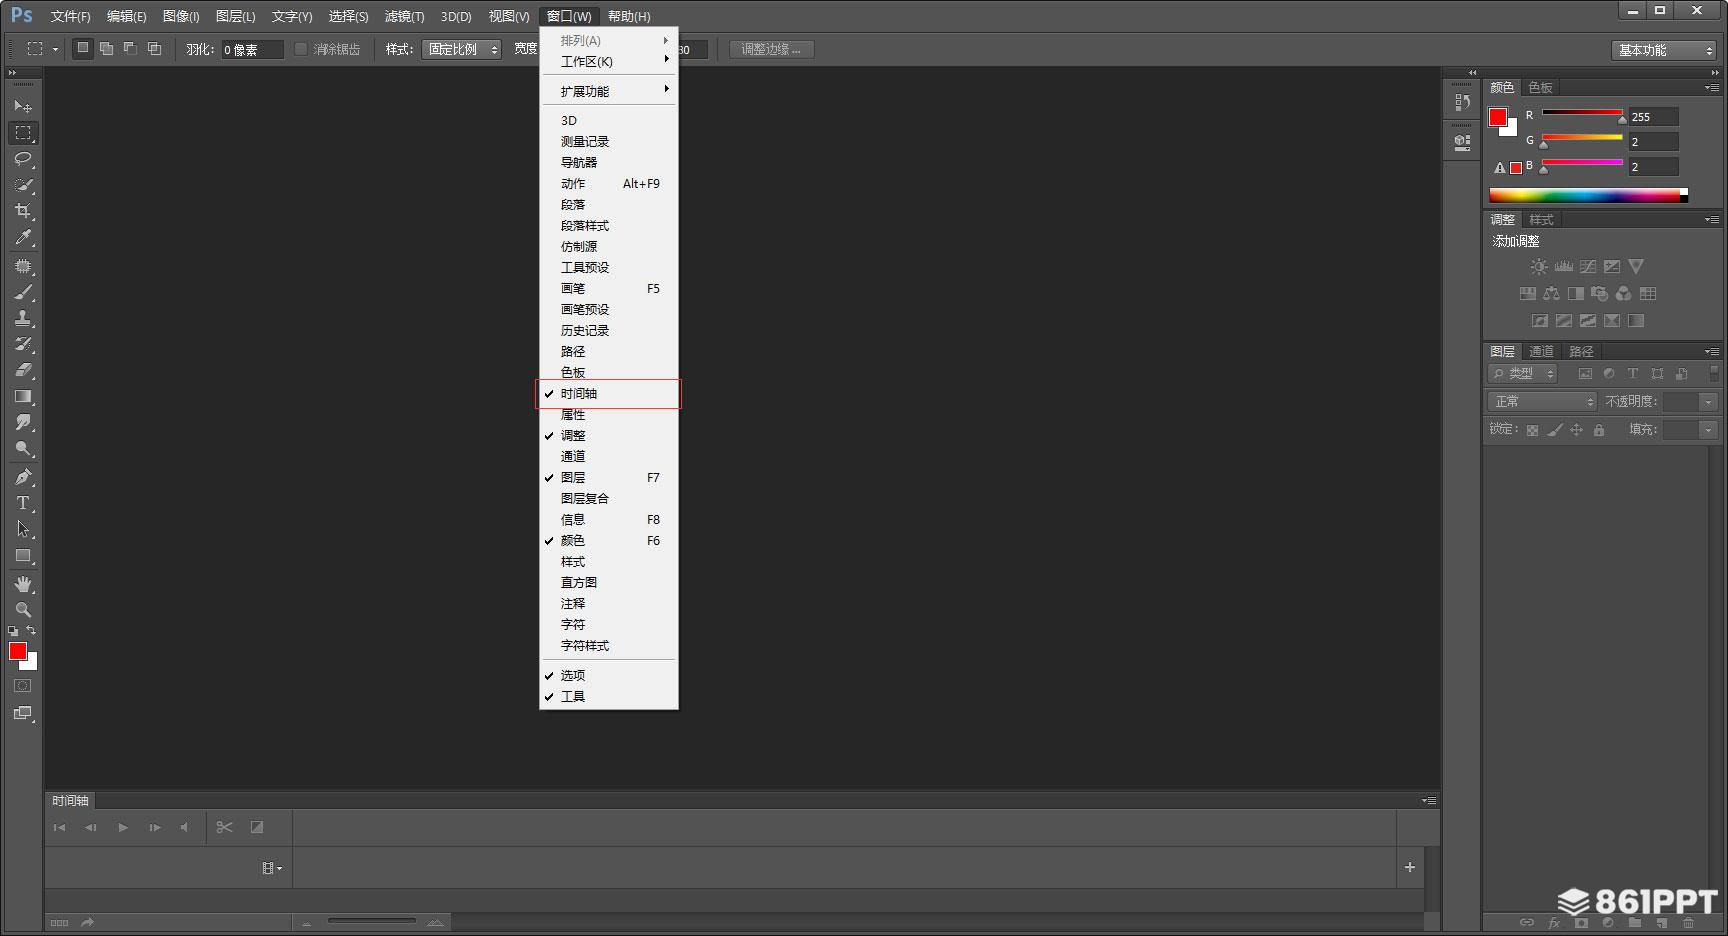This screenshot has height=936, width=1728.
Task: Expand the 排列 submenu
Action: (608, 40)
